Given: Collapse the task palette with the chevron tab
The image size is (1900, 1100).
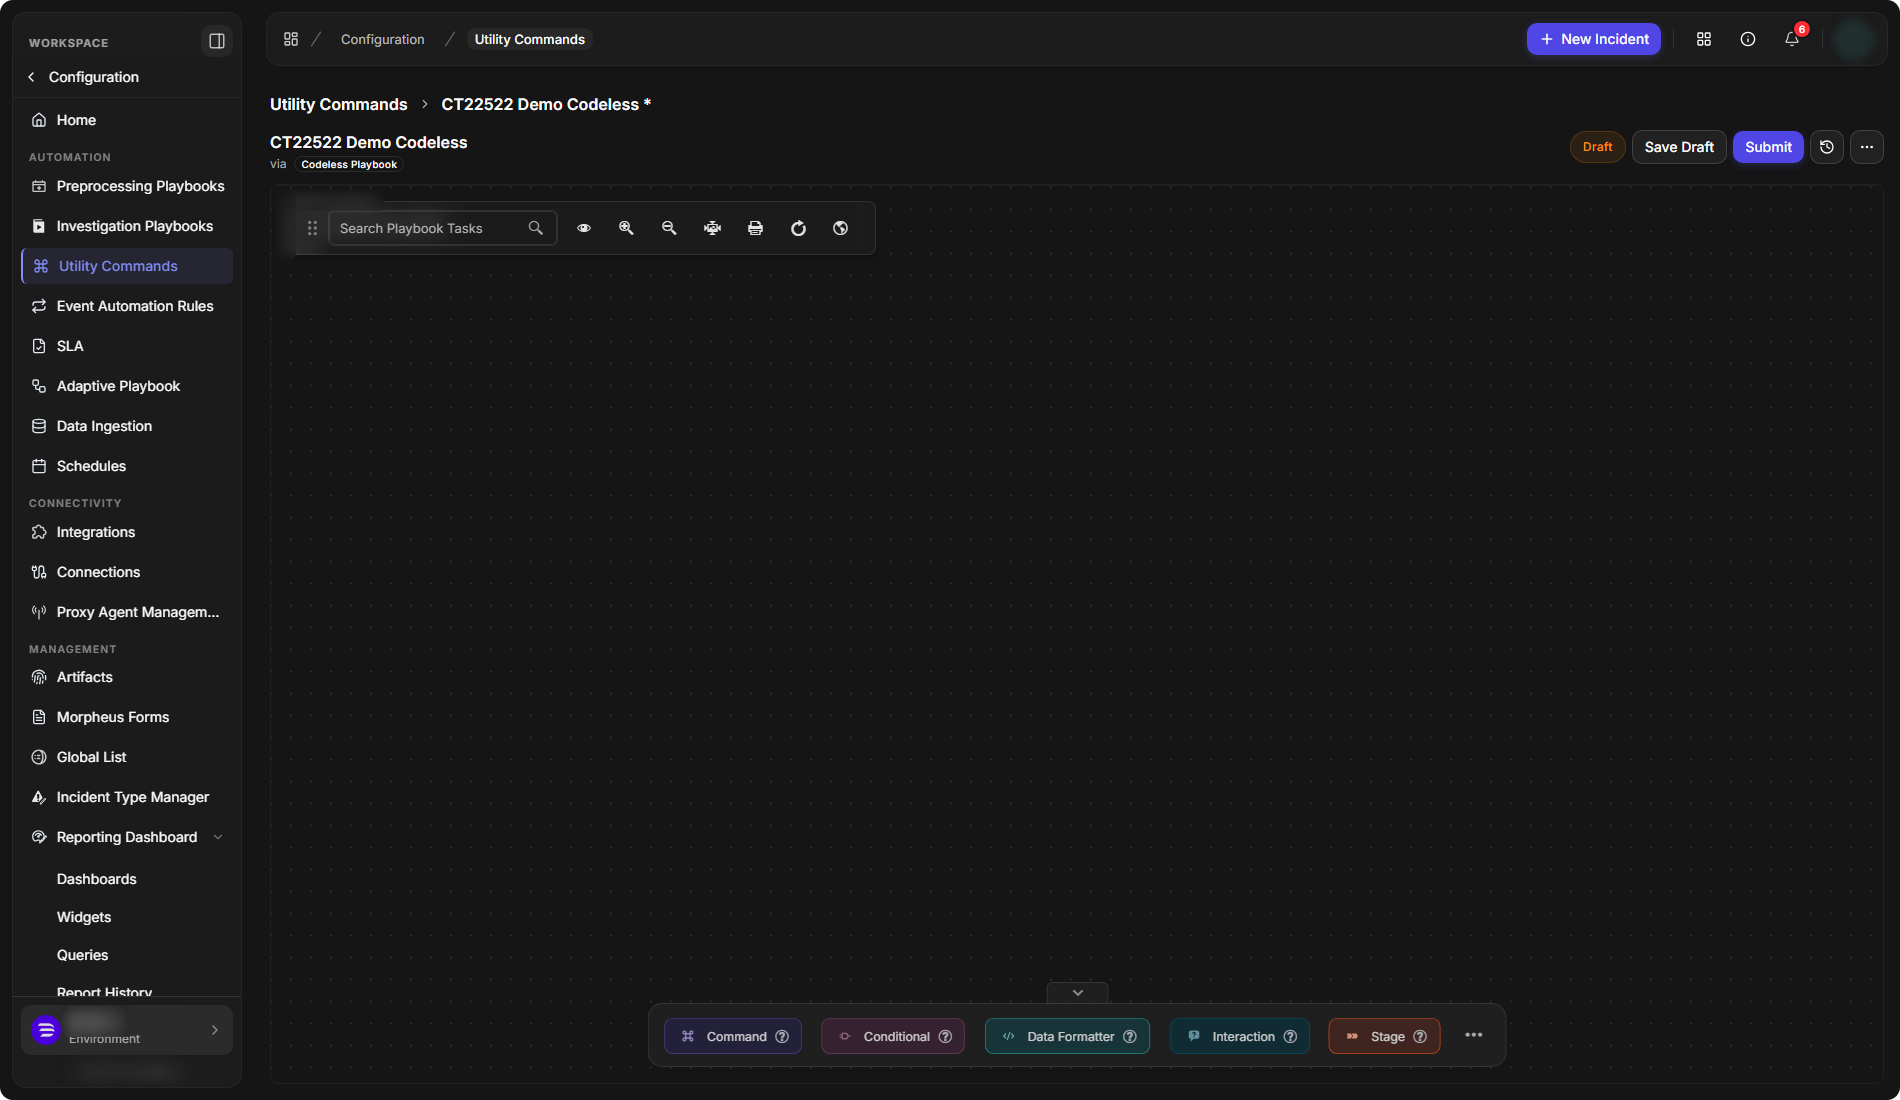Looking at the screenshot, I should (x=1077, y=993).
